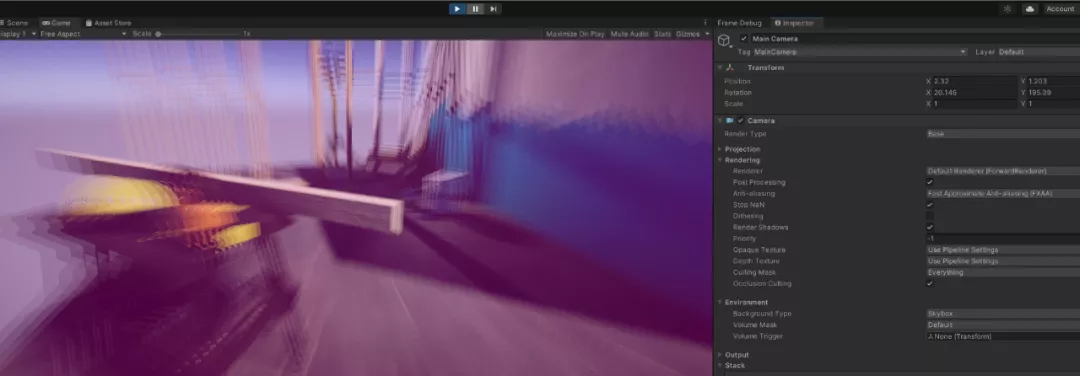
Task: Click the Step frame forward icon
Action: (493, 9)
